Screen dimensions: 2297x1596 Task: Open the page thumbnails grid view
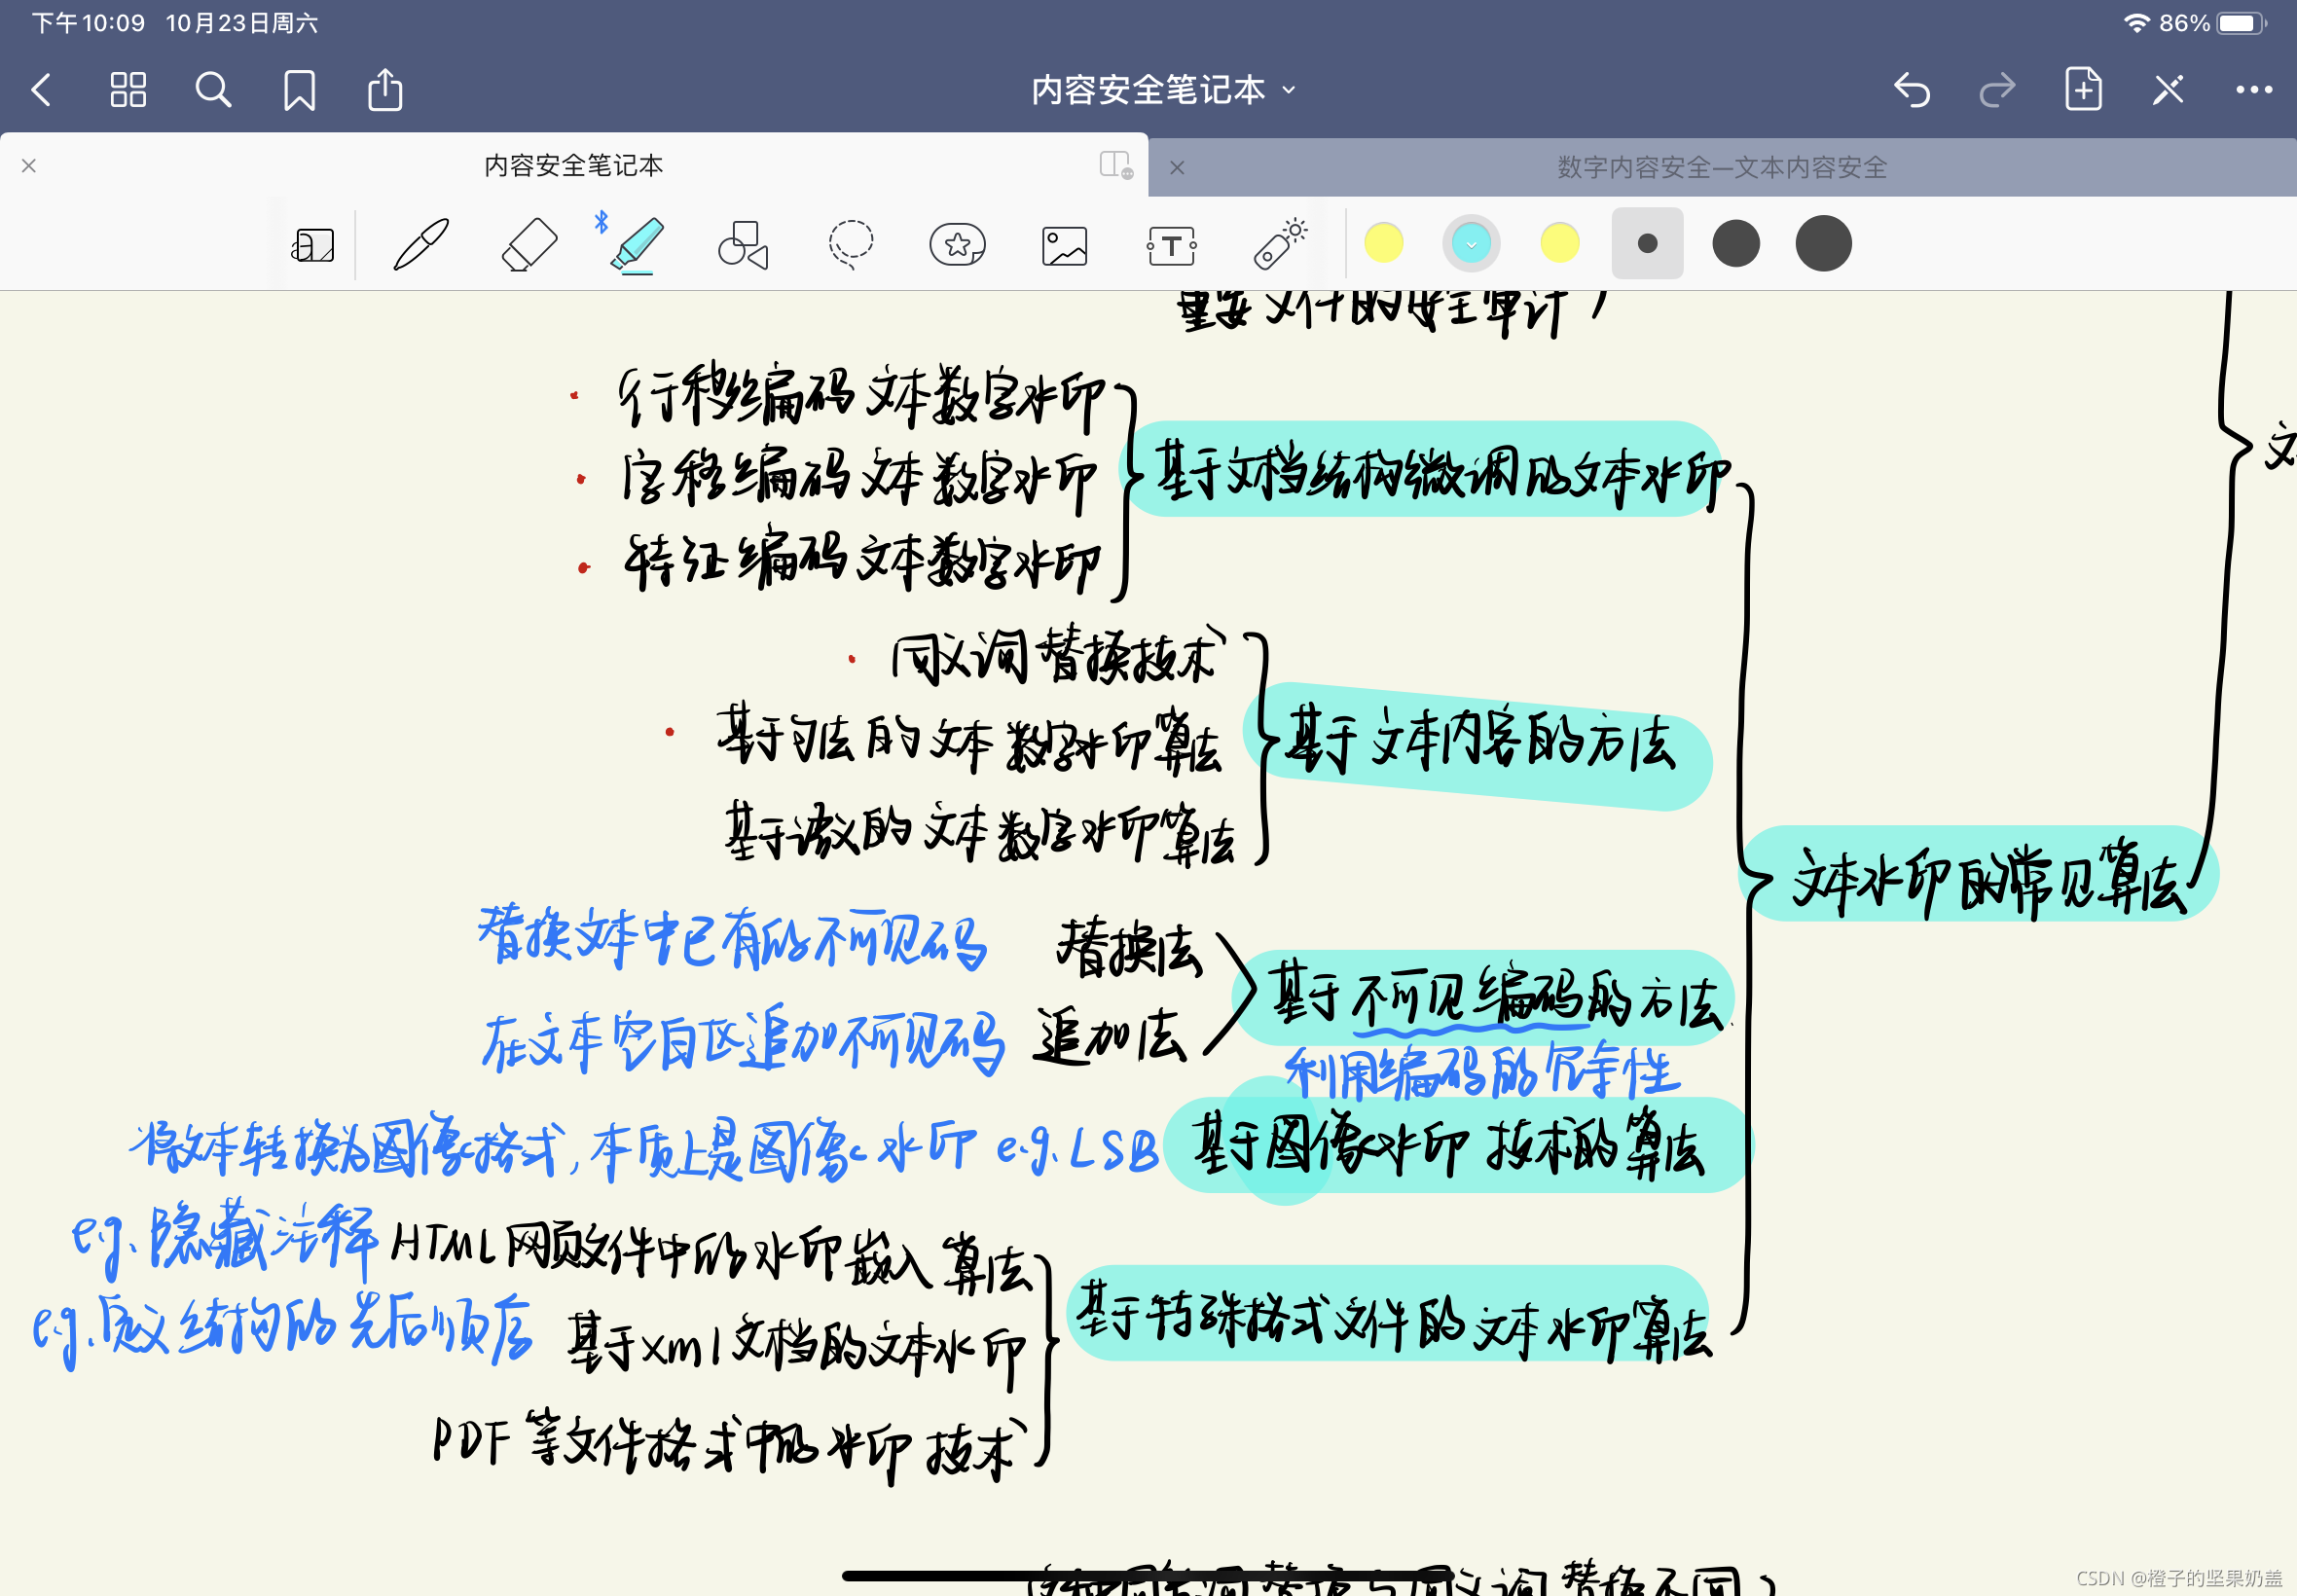(x=128, y=90)
